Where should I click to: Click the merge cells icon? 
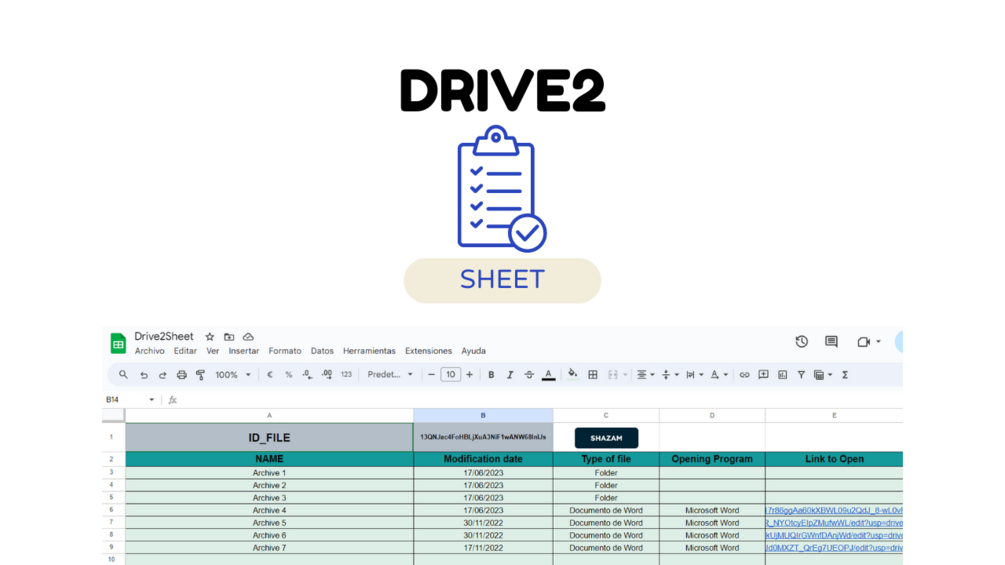[x=613, y=375]
